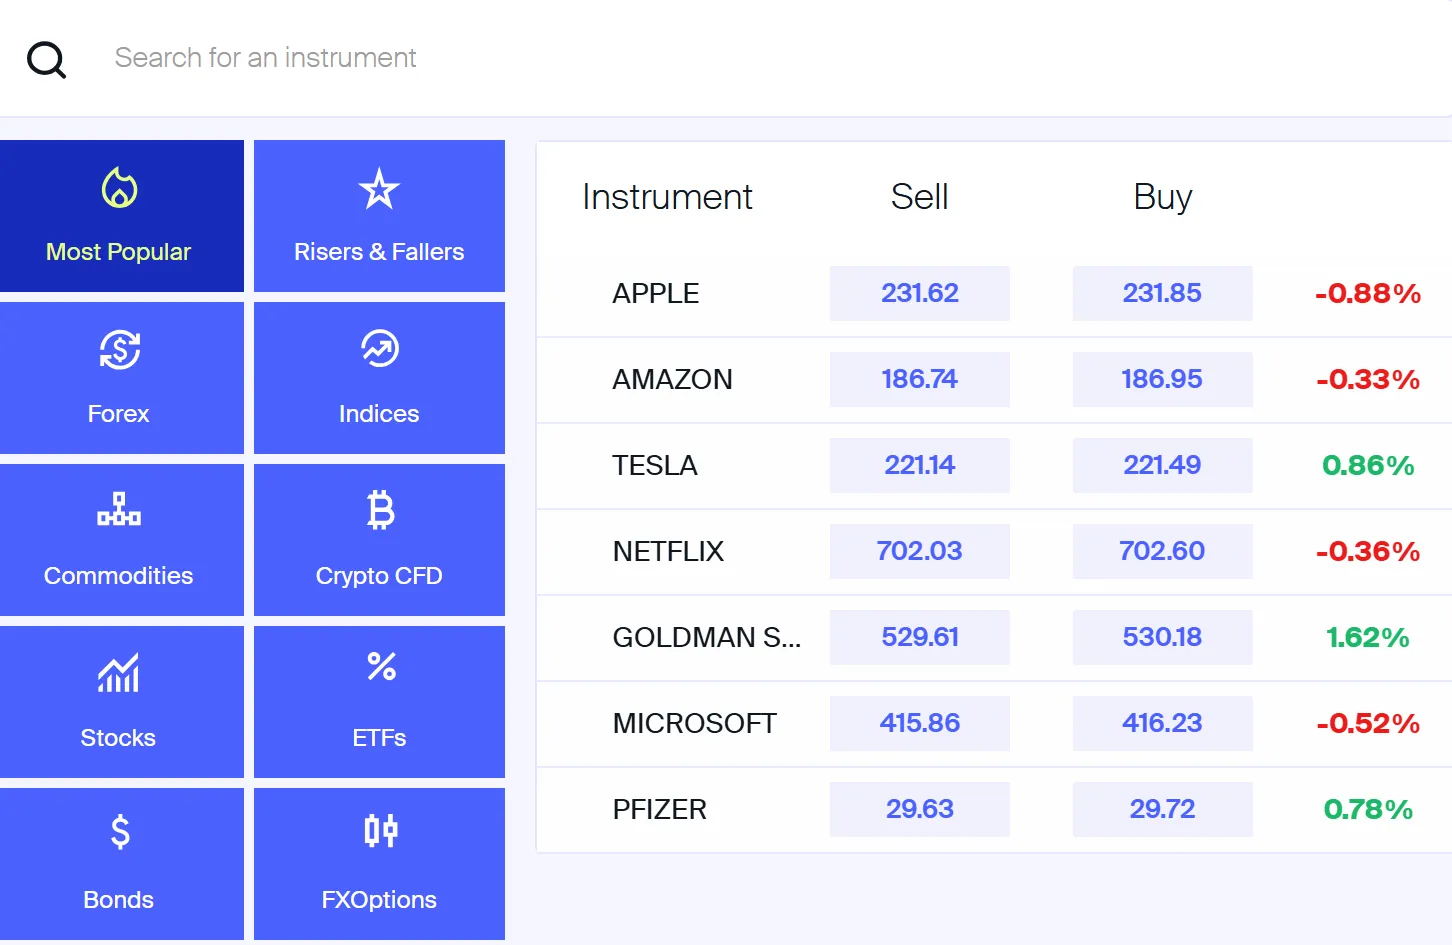Click TESLA's 0.86% change value

(x=1368, y=466)
